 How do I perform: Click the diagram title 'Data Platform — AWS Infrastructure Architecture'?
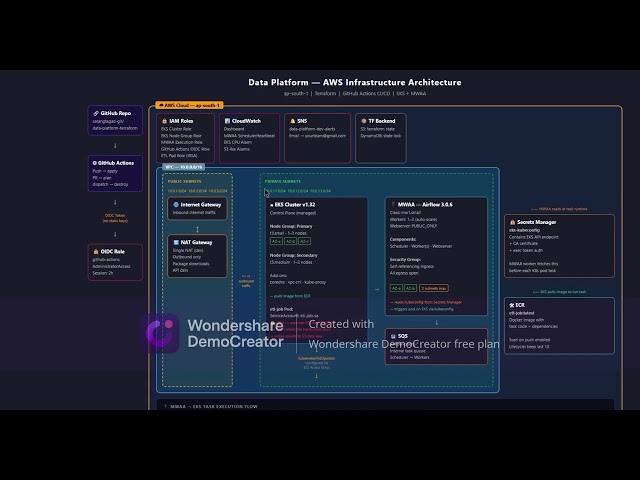pos(355,82)
